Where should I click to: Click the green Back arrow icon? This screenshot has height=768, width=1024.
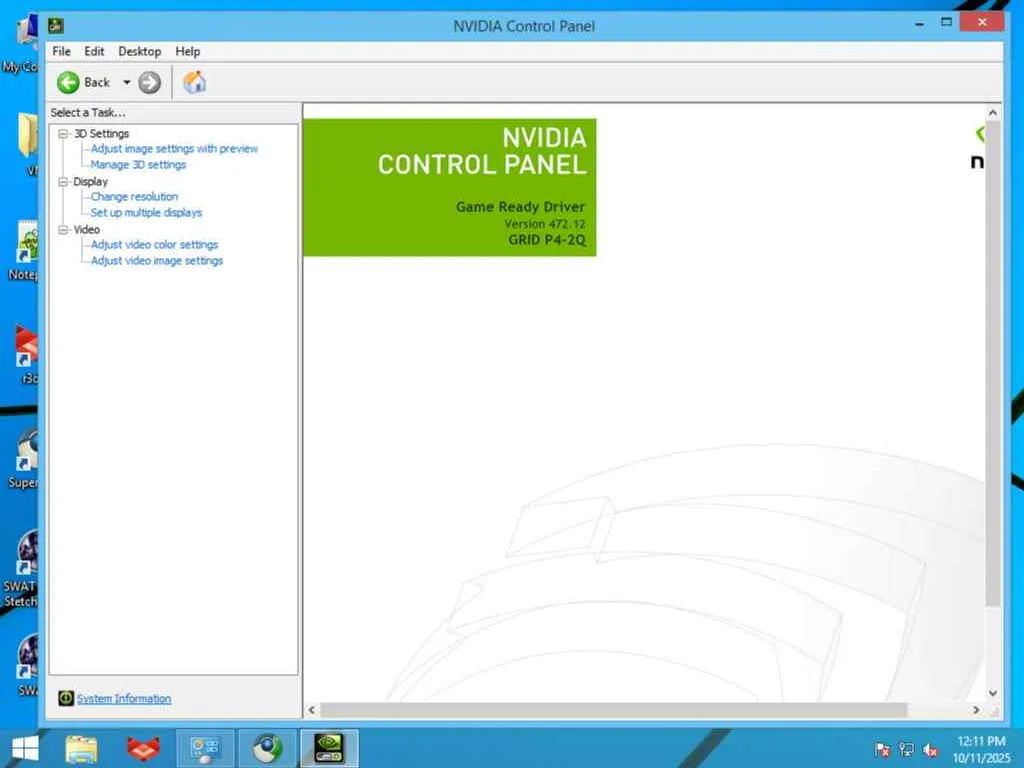tap(68, 83)
